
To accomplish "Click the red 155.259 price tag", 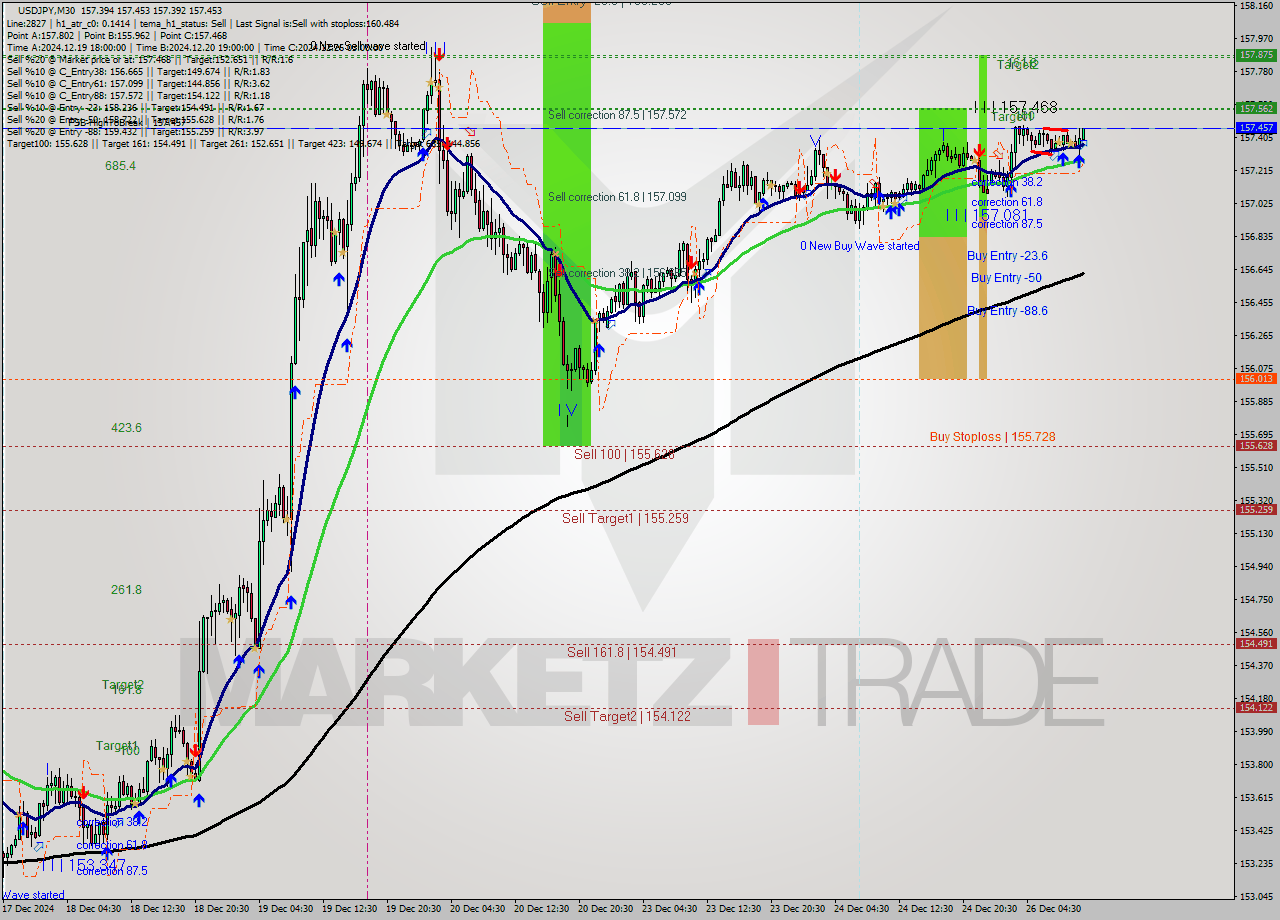I will point(1256,510).
